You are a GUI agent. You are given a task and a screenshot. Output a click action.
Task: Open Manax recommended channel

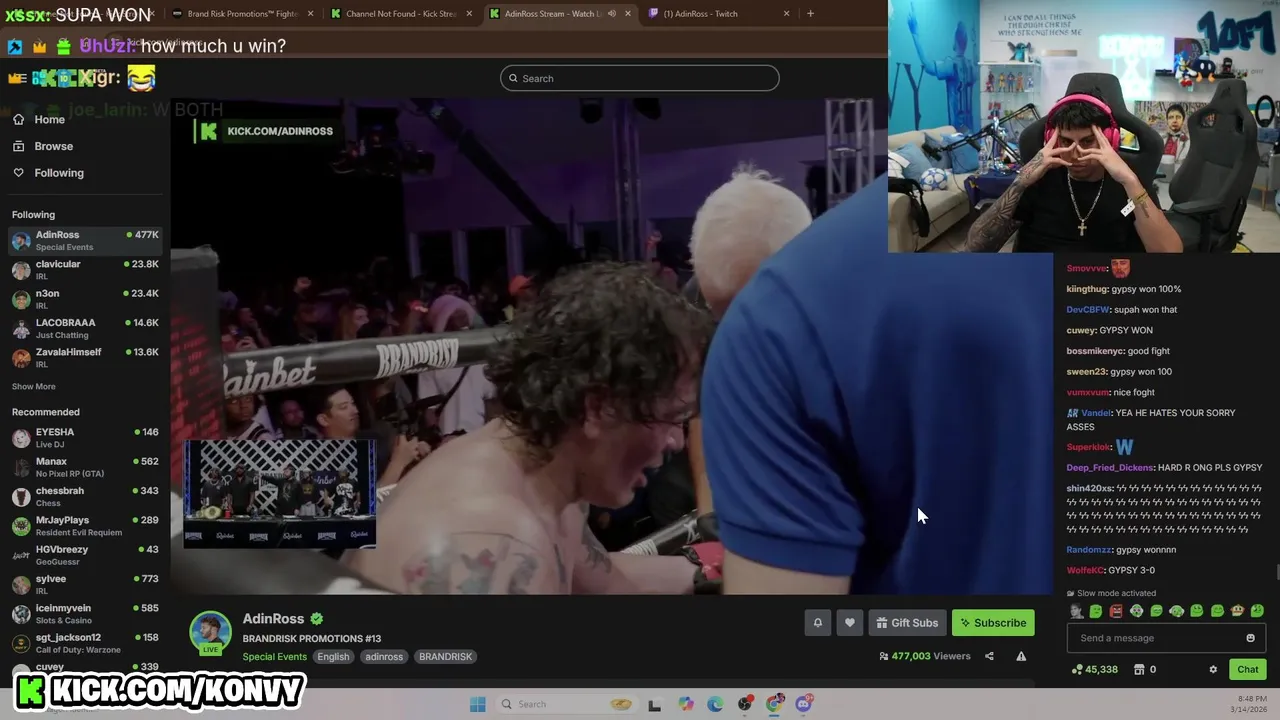pos(85,467)
